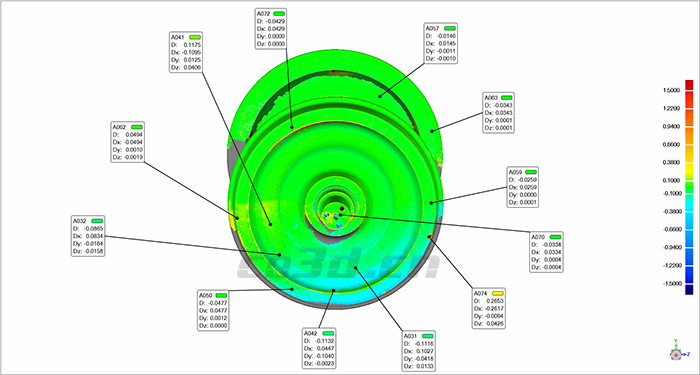The width and height of the screenshot is (700, 375).
Task: Click the A074 measurement point on rim
Action: click(x=429, y=236)
